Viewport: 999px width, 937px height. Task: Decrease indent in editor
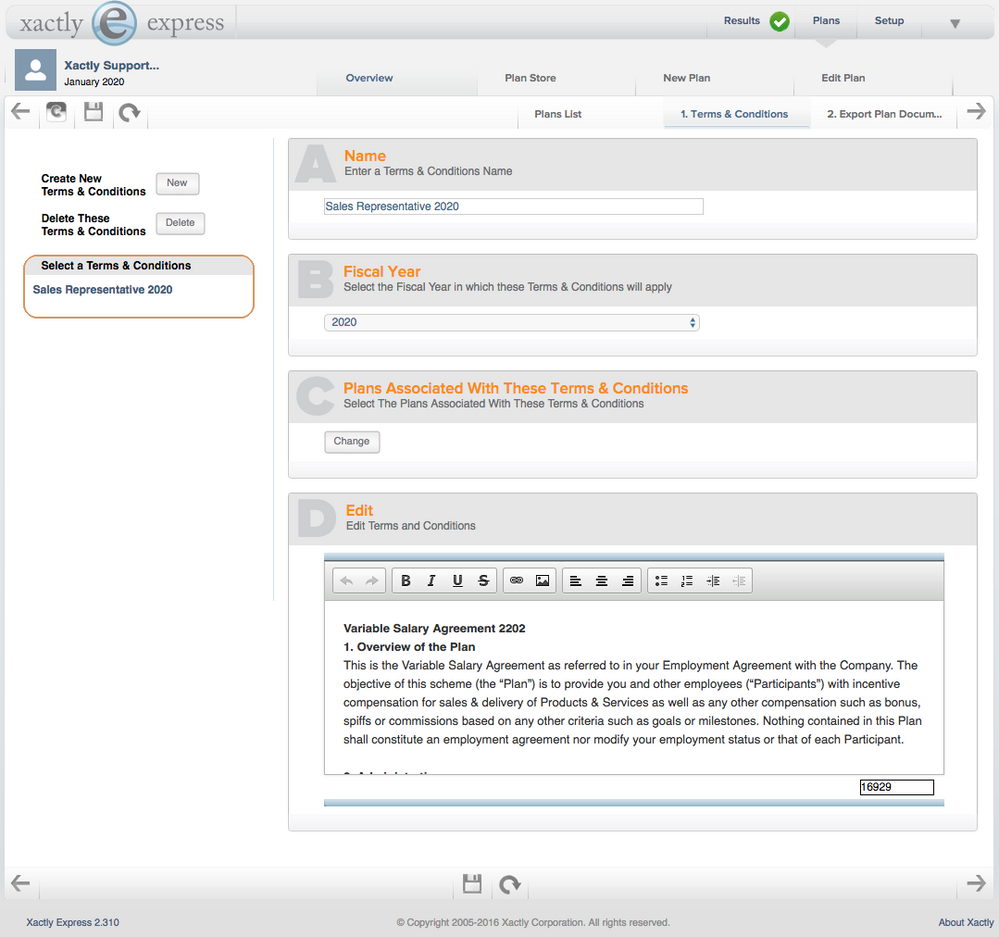[739, 581]
